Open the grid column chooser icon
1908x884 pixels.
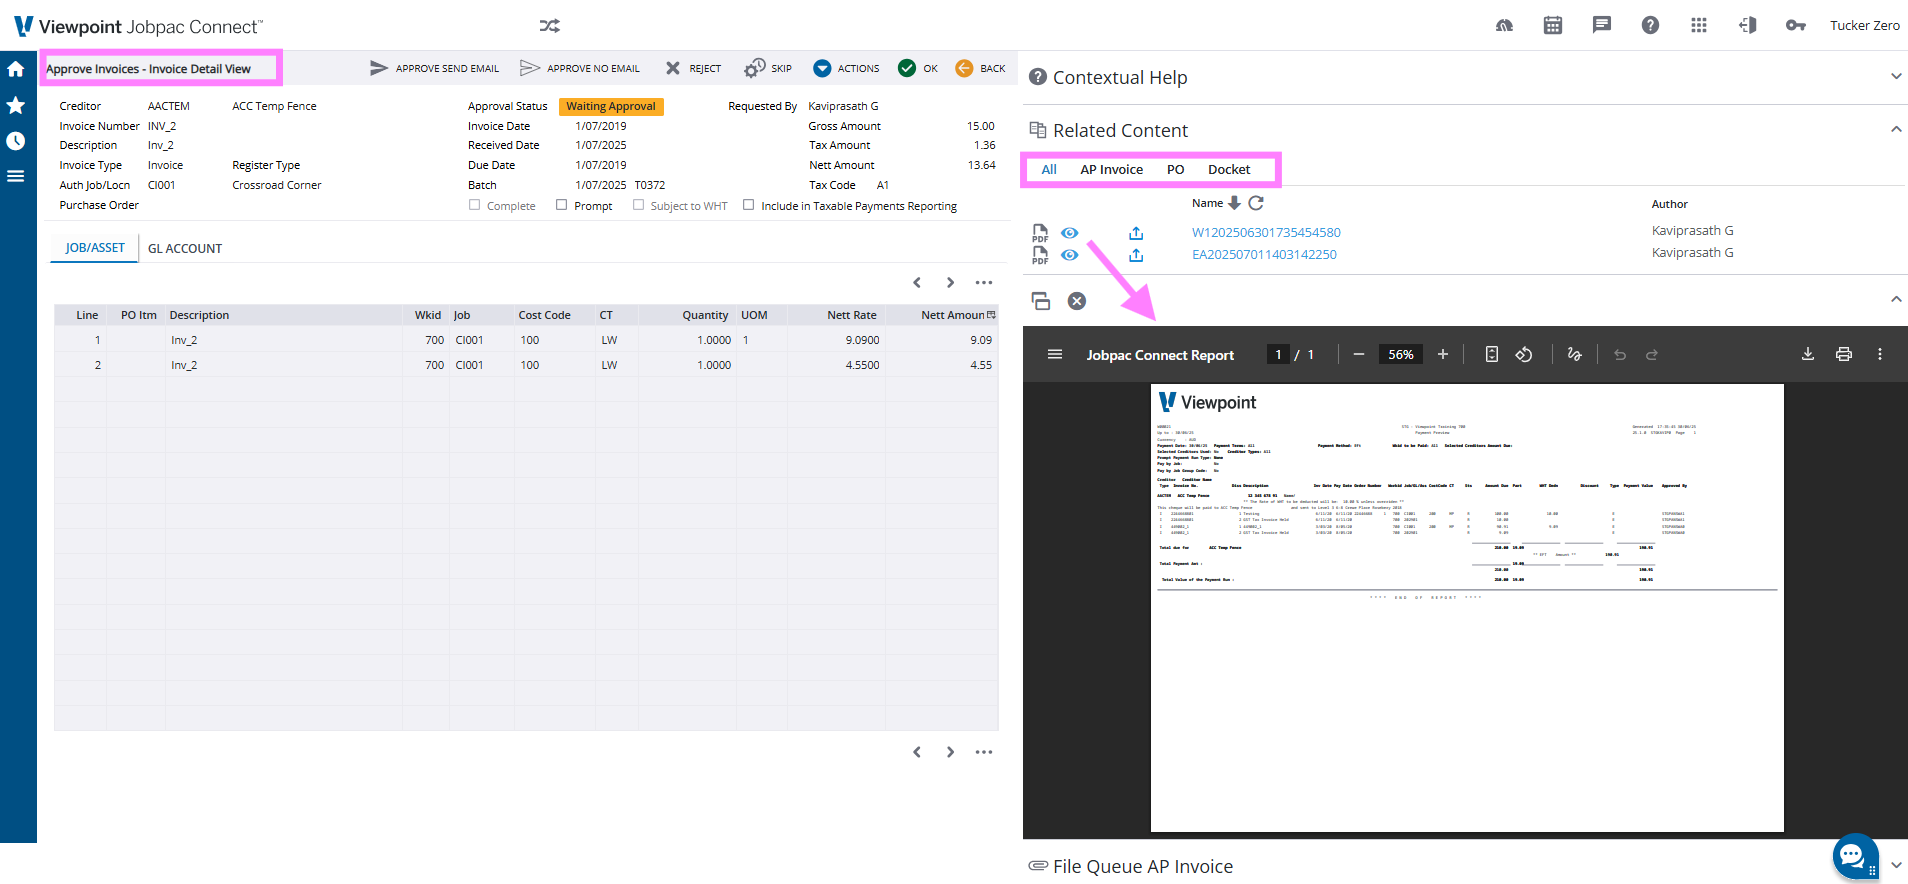[991, 315]
